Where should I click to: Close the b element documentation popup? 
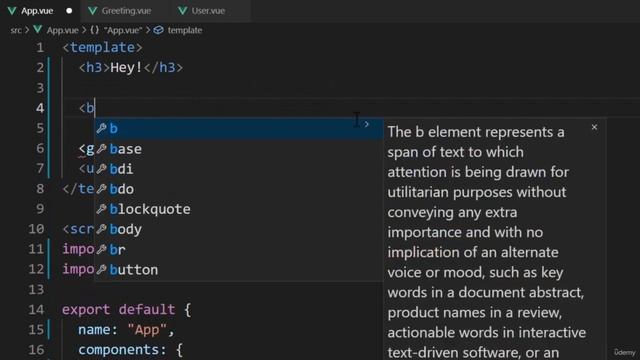594,127
